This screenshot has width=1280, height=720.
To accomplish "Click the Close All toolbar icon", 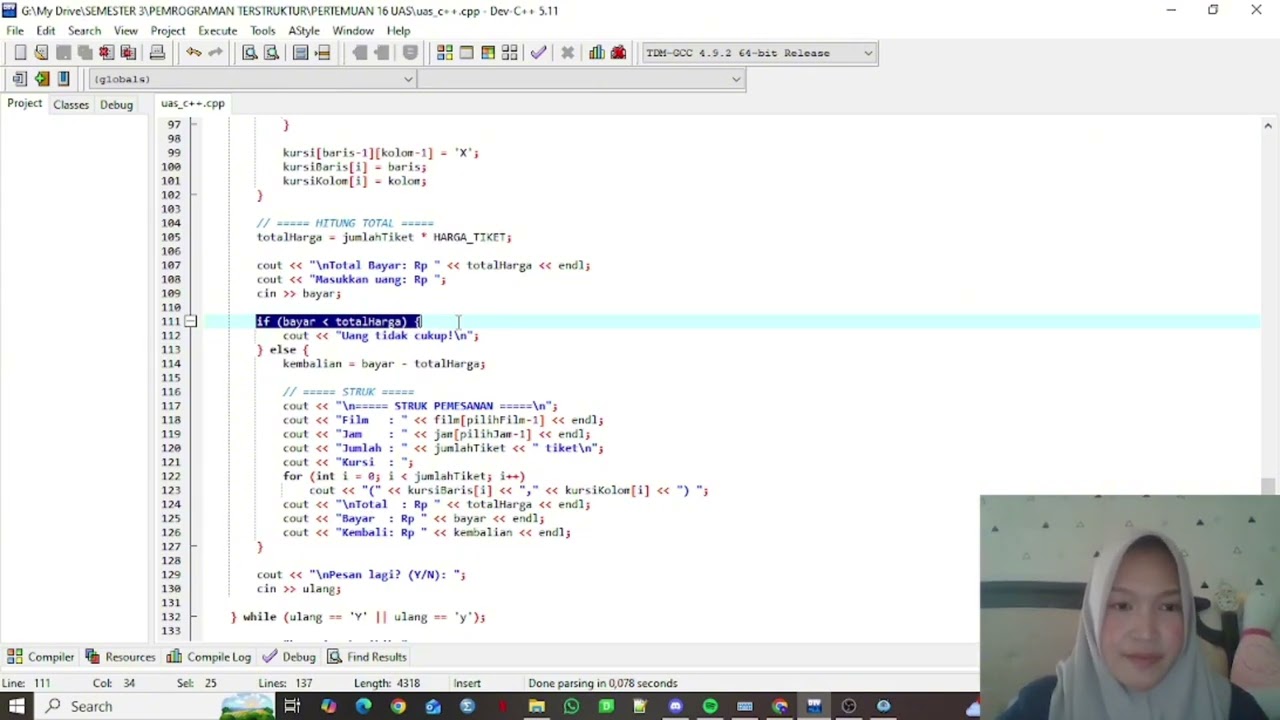I will coord(128,53).
